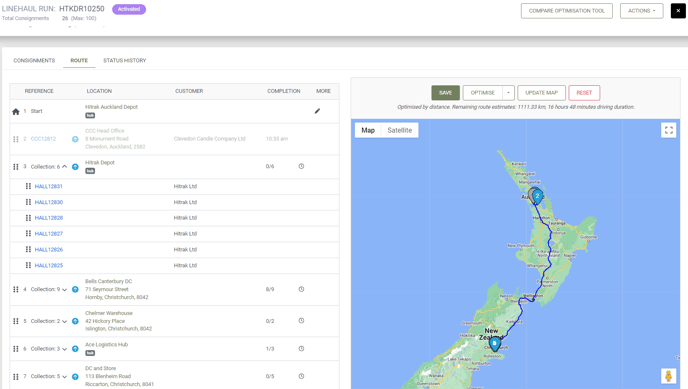Viewport: 688px width, 389px height.
Task: Click blue icon for Chelmer Warehouse row
Action: click(x=75, y=321)
